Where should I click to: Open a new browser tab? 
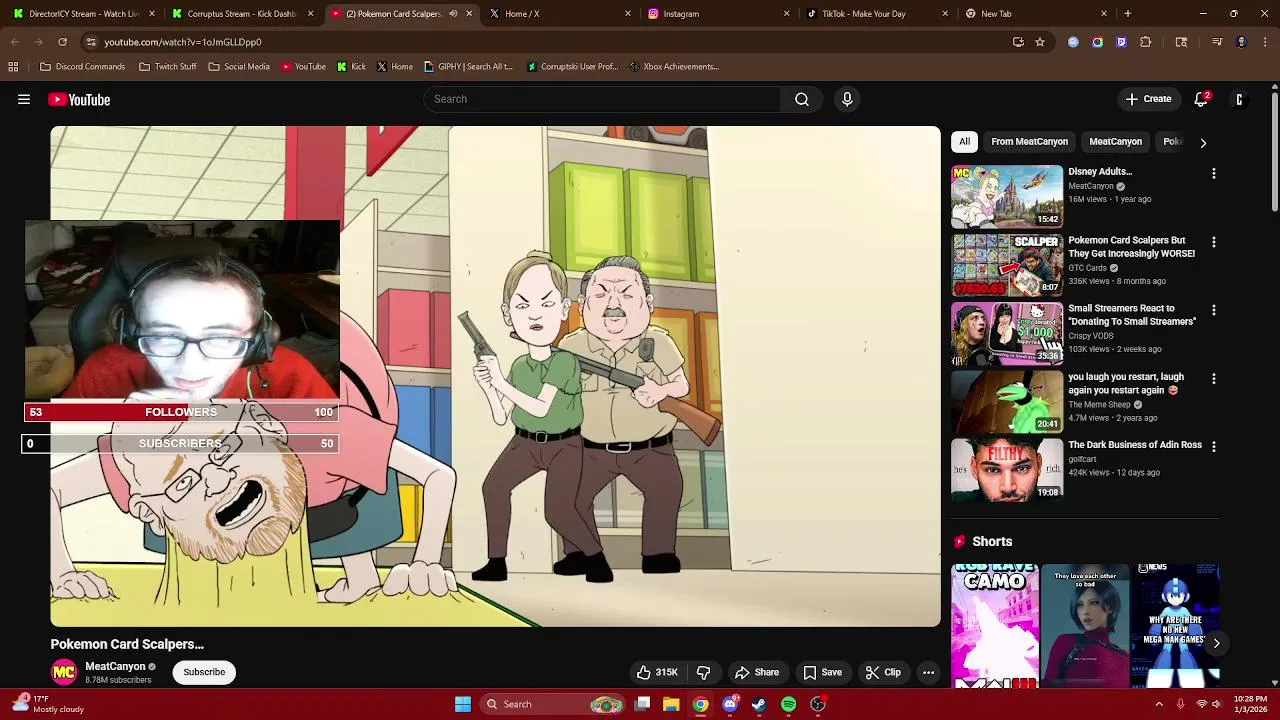[x=1127, y=14]
